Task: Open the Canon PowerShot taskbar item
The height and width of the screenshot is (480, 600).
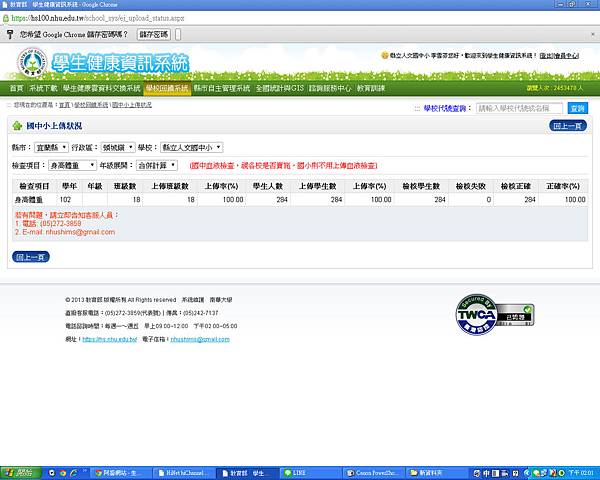Action: (x=373, y=473)
